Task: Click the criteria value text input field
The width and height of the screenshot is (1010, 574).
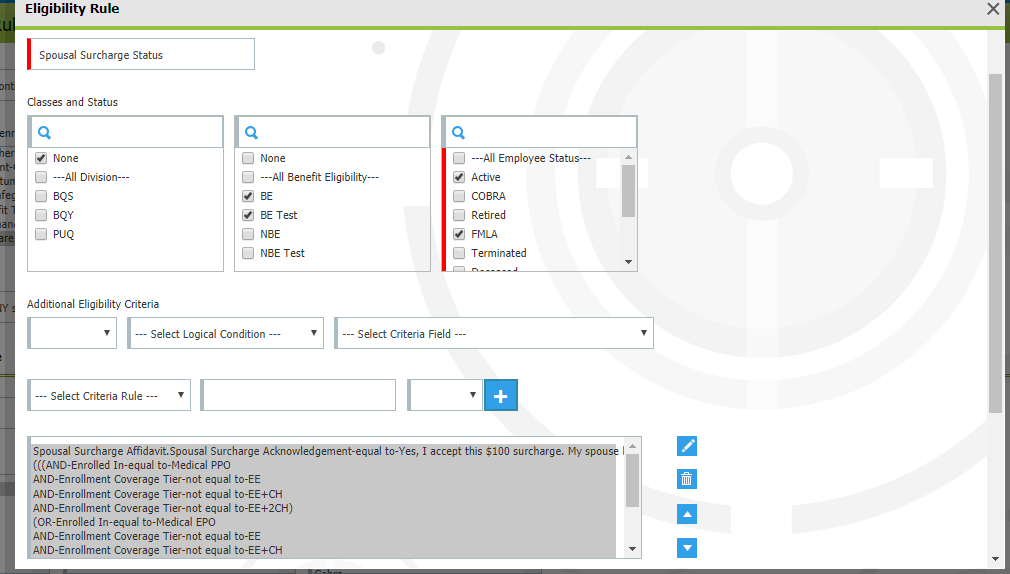Action: [x=299, y=396]
